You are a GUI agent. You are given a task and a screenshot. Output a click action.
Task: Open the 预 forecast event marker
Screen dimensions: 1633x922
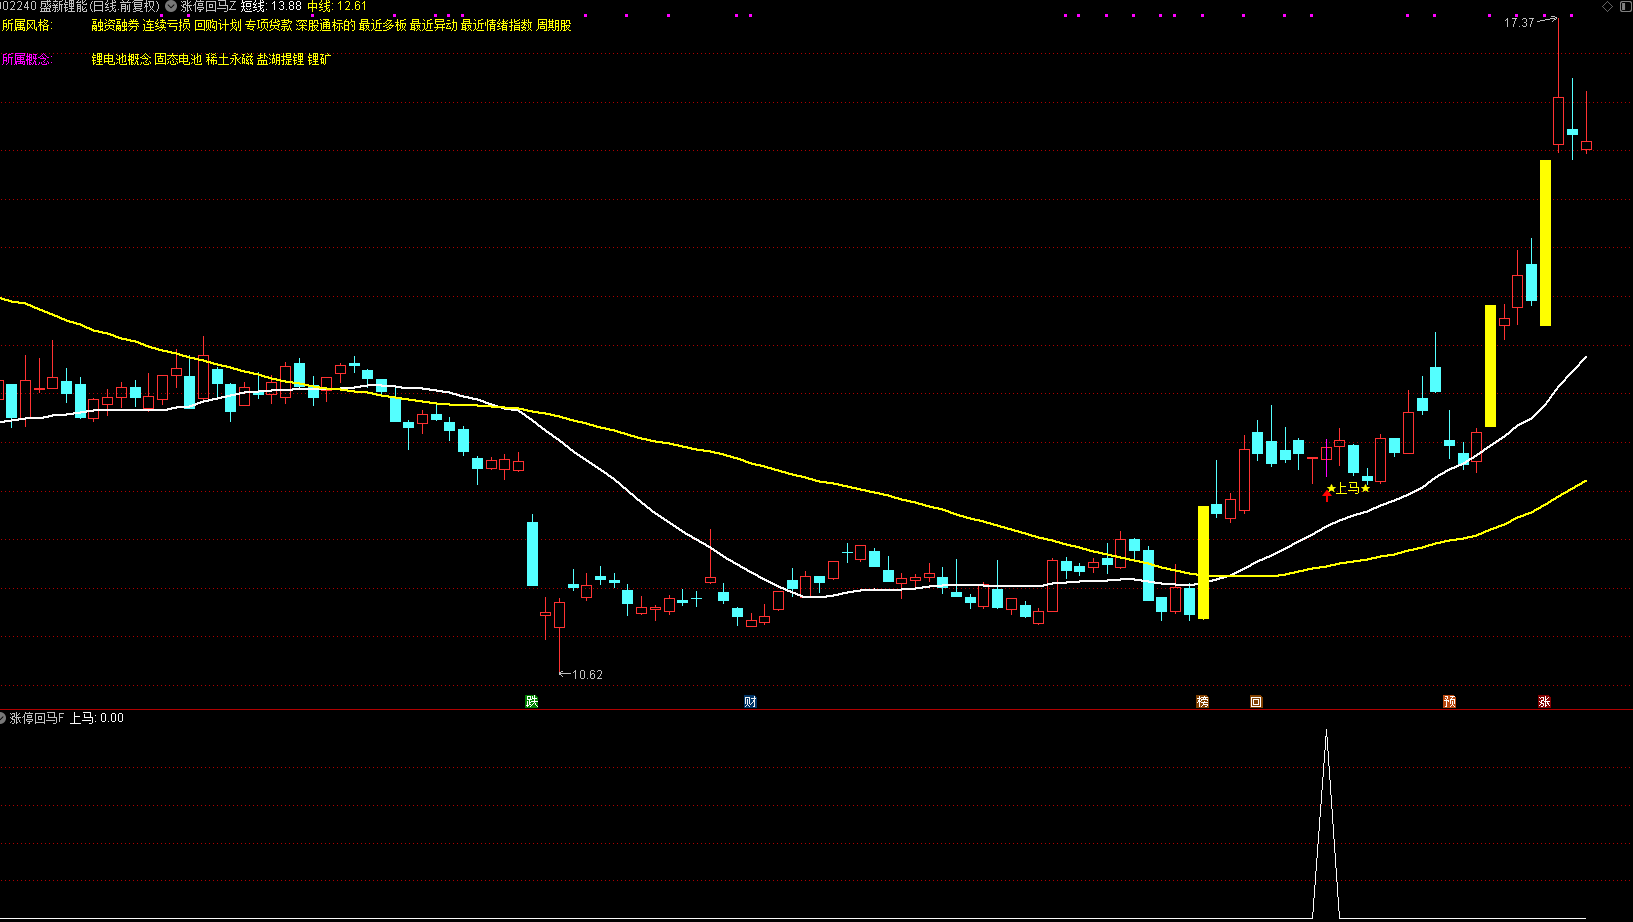point(1449,701)
